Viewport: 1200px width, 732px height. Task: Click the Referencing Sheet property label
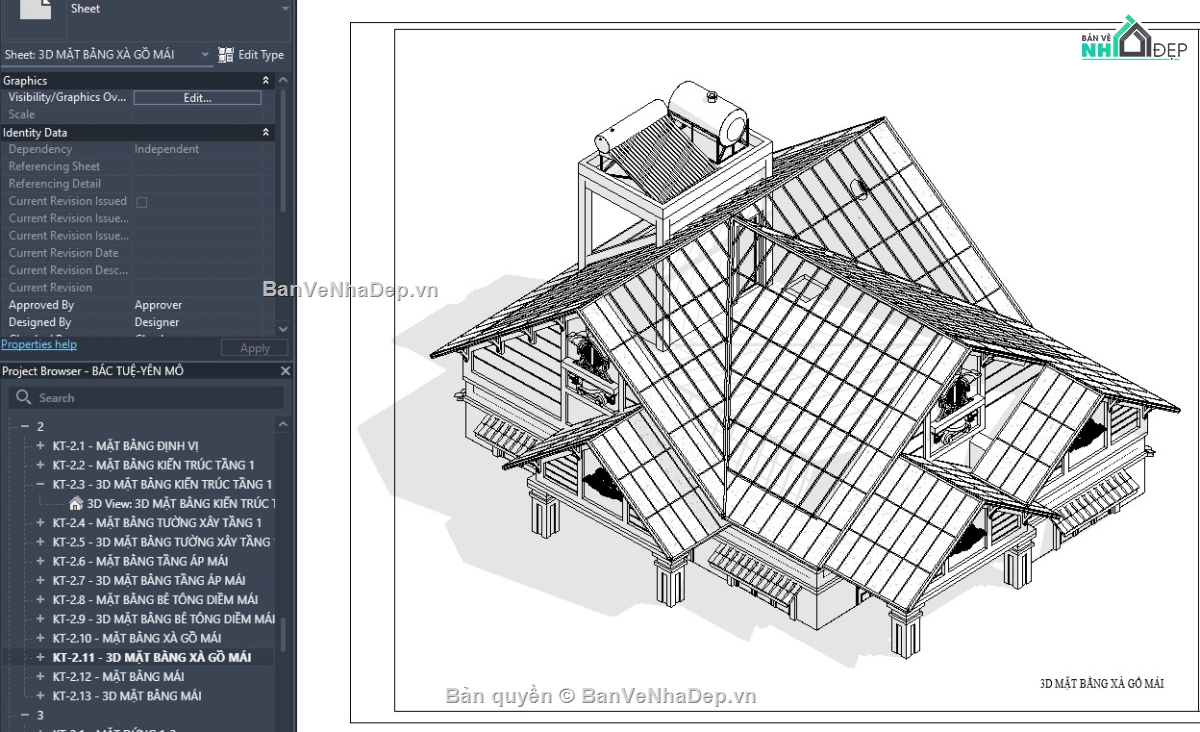[x=54, y=167]
